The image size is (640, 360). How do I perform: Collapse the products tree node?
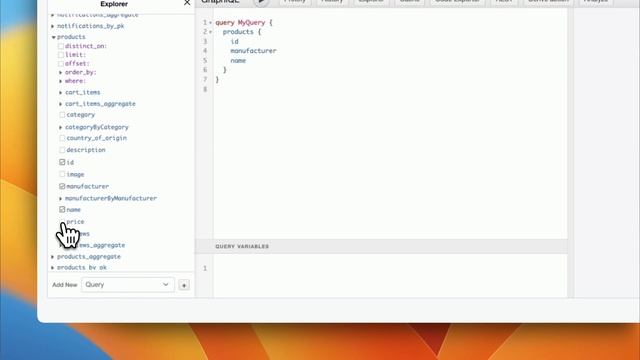point(53,37)
